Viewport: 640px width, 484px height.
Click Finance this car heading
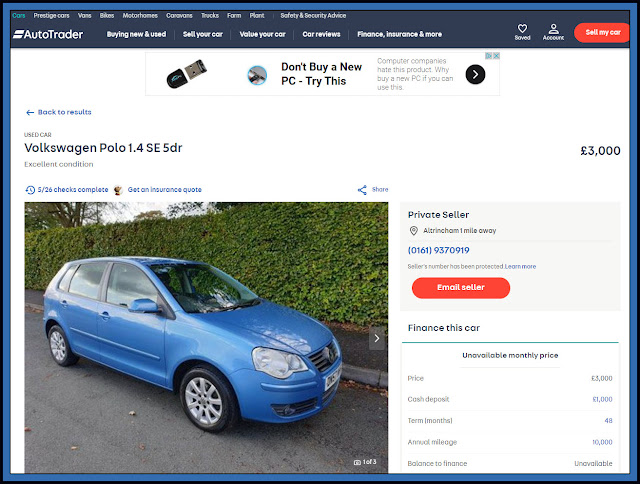(444, 328)
